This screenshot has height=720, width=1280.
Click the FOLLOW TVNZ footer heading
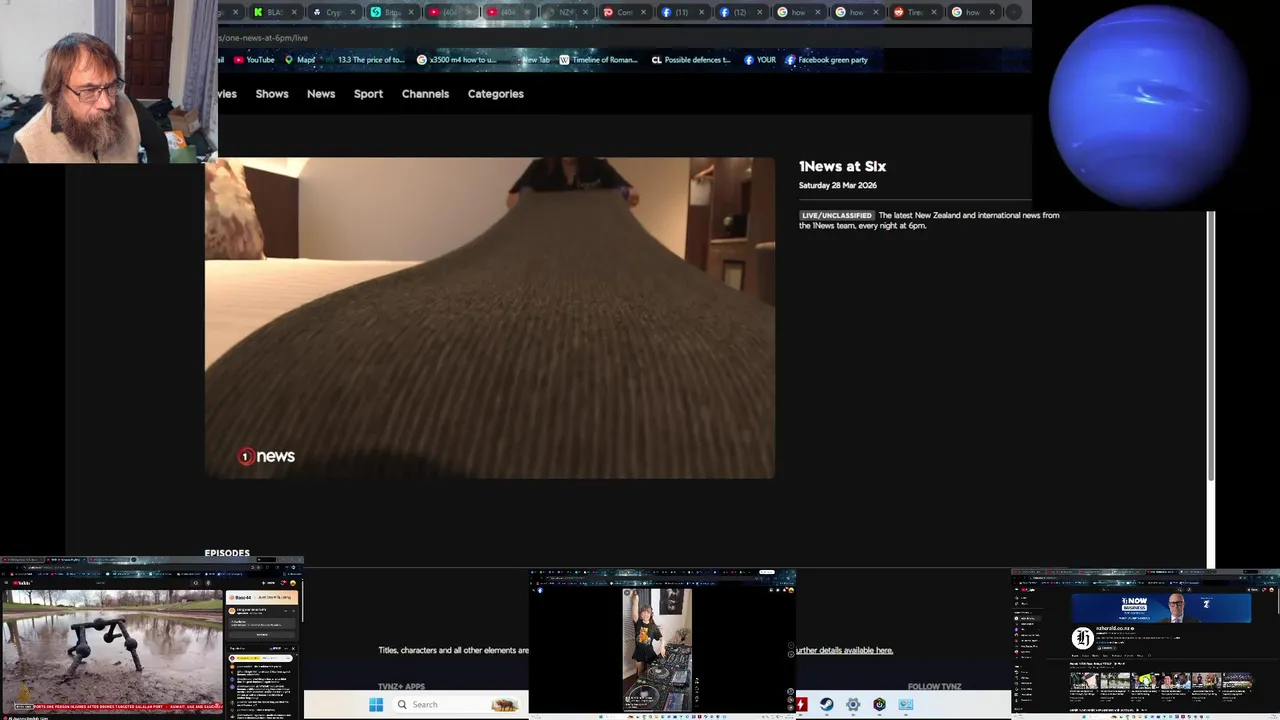tap(934, 687)
